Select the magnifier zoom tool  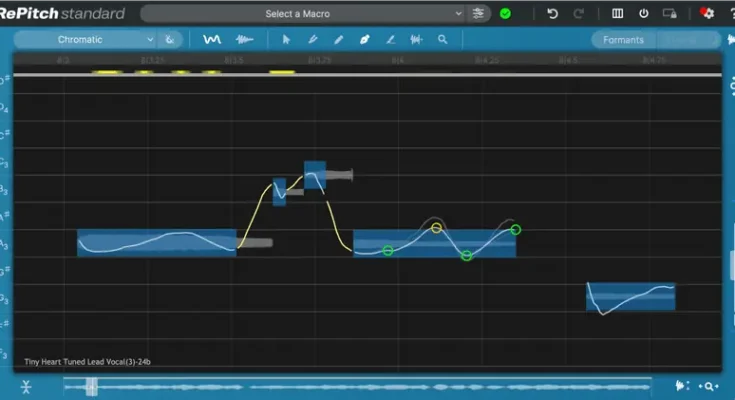[x=442, y=40]
